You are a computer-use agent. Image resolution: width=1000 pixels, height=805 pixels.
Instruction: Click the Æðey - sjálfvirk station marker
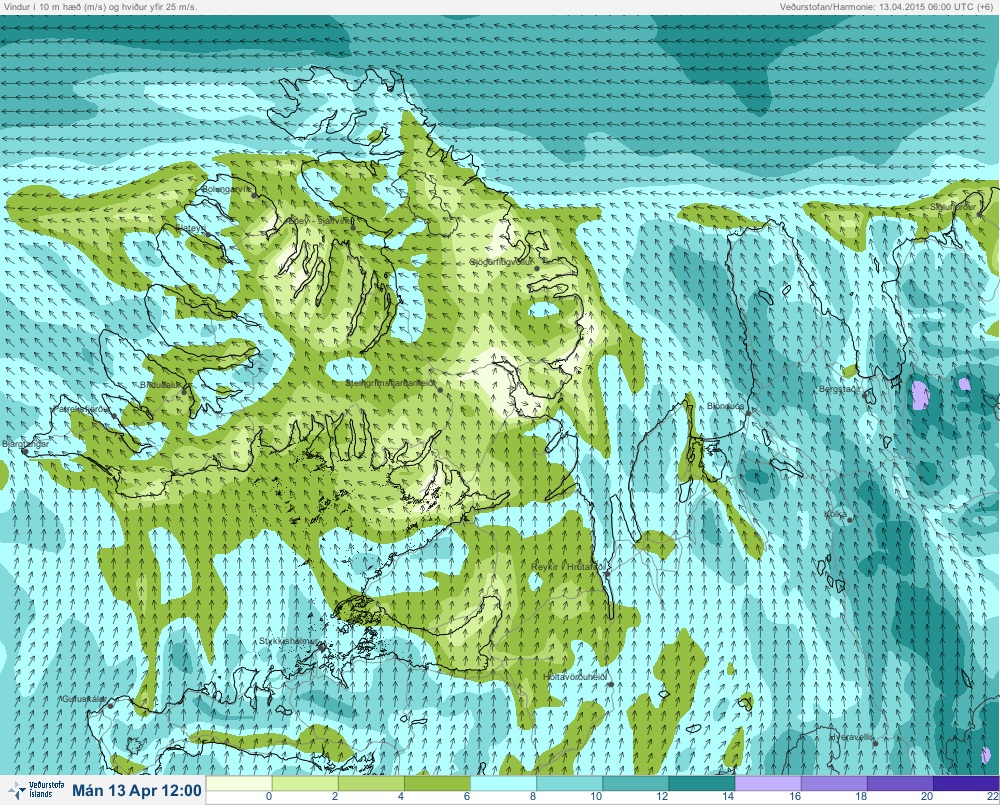click(x=353, y=227)
